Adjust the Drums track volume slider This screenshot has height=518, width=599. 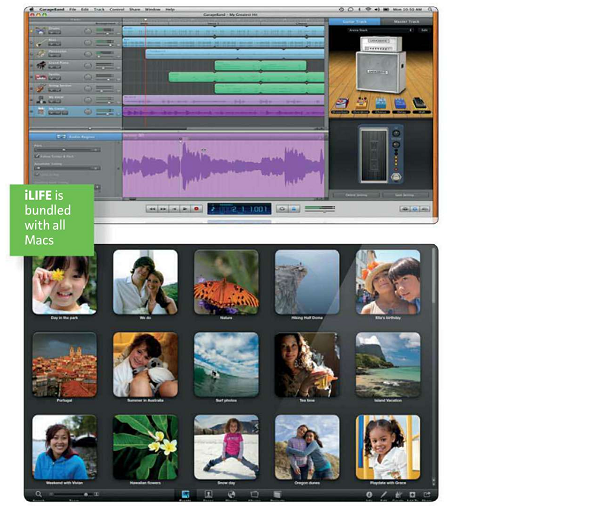pyautogui.click(x=105, y=34)
